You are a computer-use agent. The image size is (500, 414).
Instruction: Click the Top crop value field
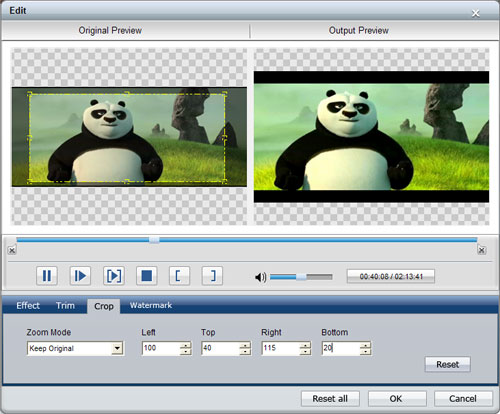221,348
